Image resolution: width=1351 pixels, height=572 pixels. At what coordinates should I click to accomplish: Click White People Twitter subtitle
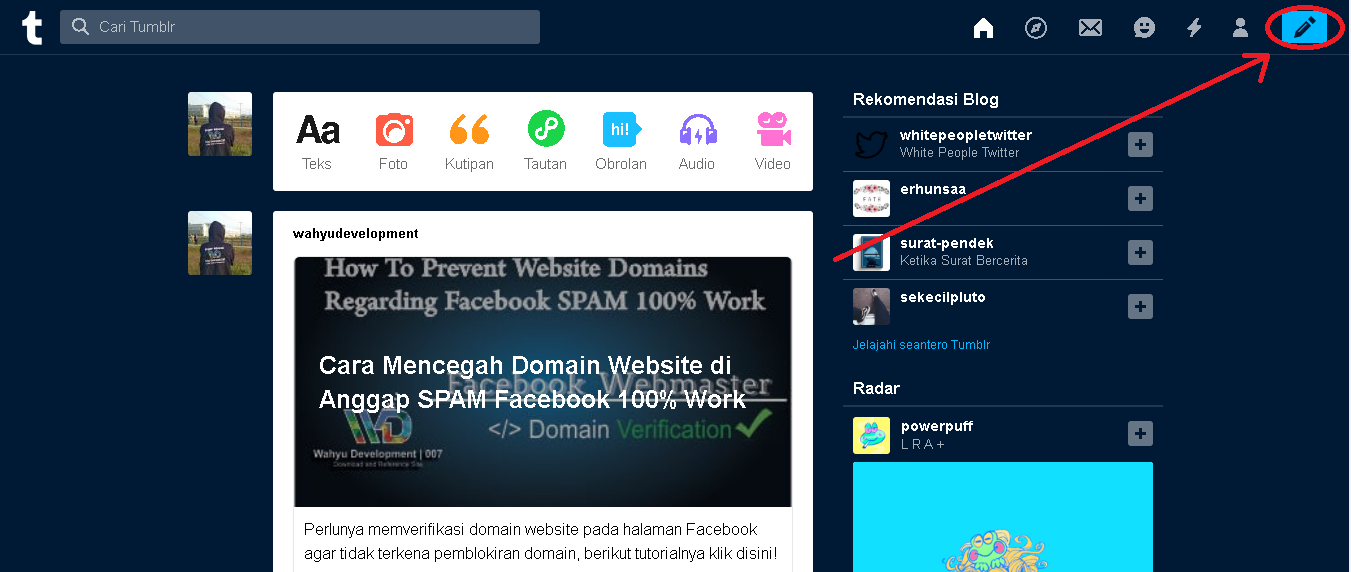click(960, 153)
